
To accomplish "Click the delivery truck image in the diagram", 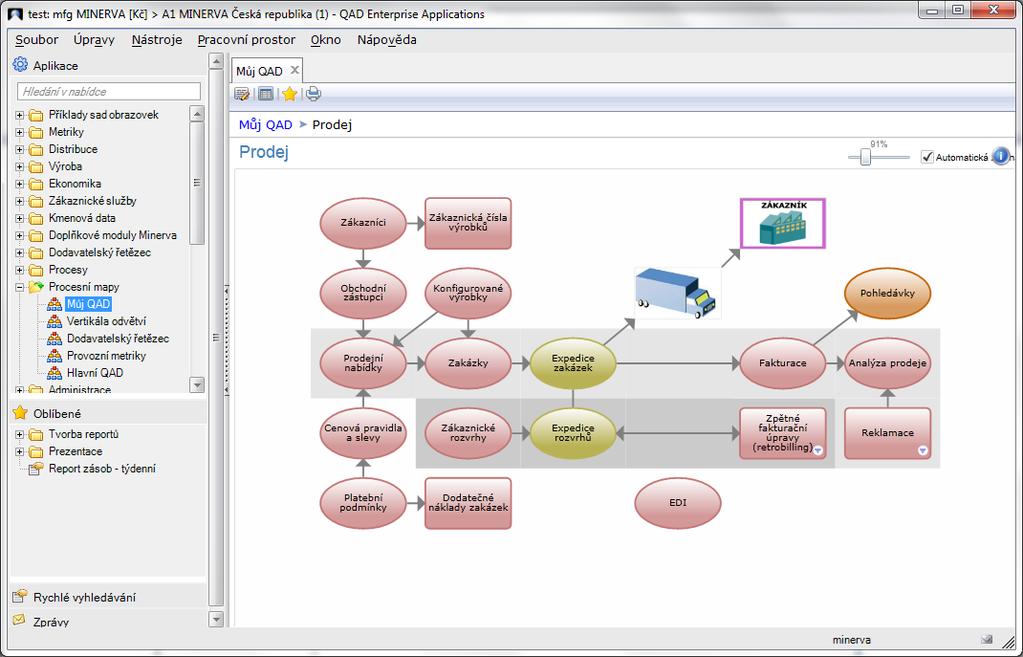I will click(677, 294).
